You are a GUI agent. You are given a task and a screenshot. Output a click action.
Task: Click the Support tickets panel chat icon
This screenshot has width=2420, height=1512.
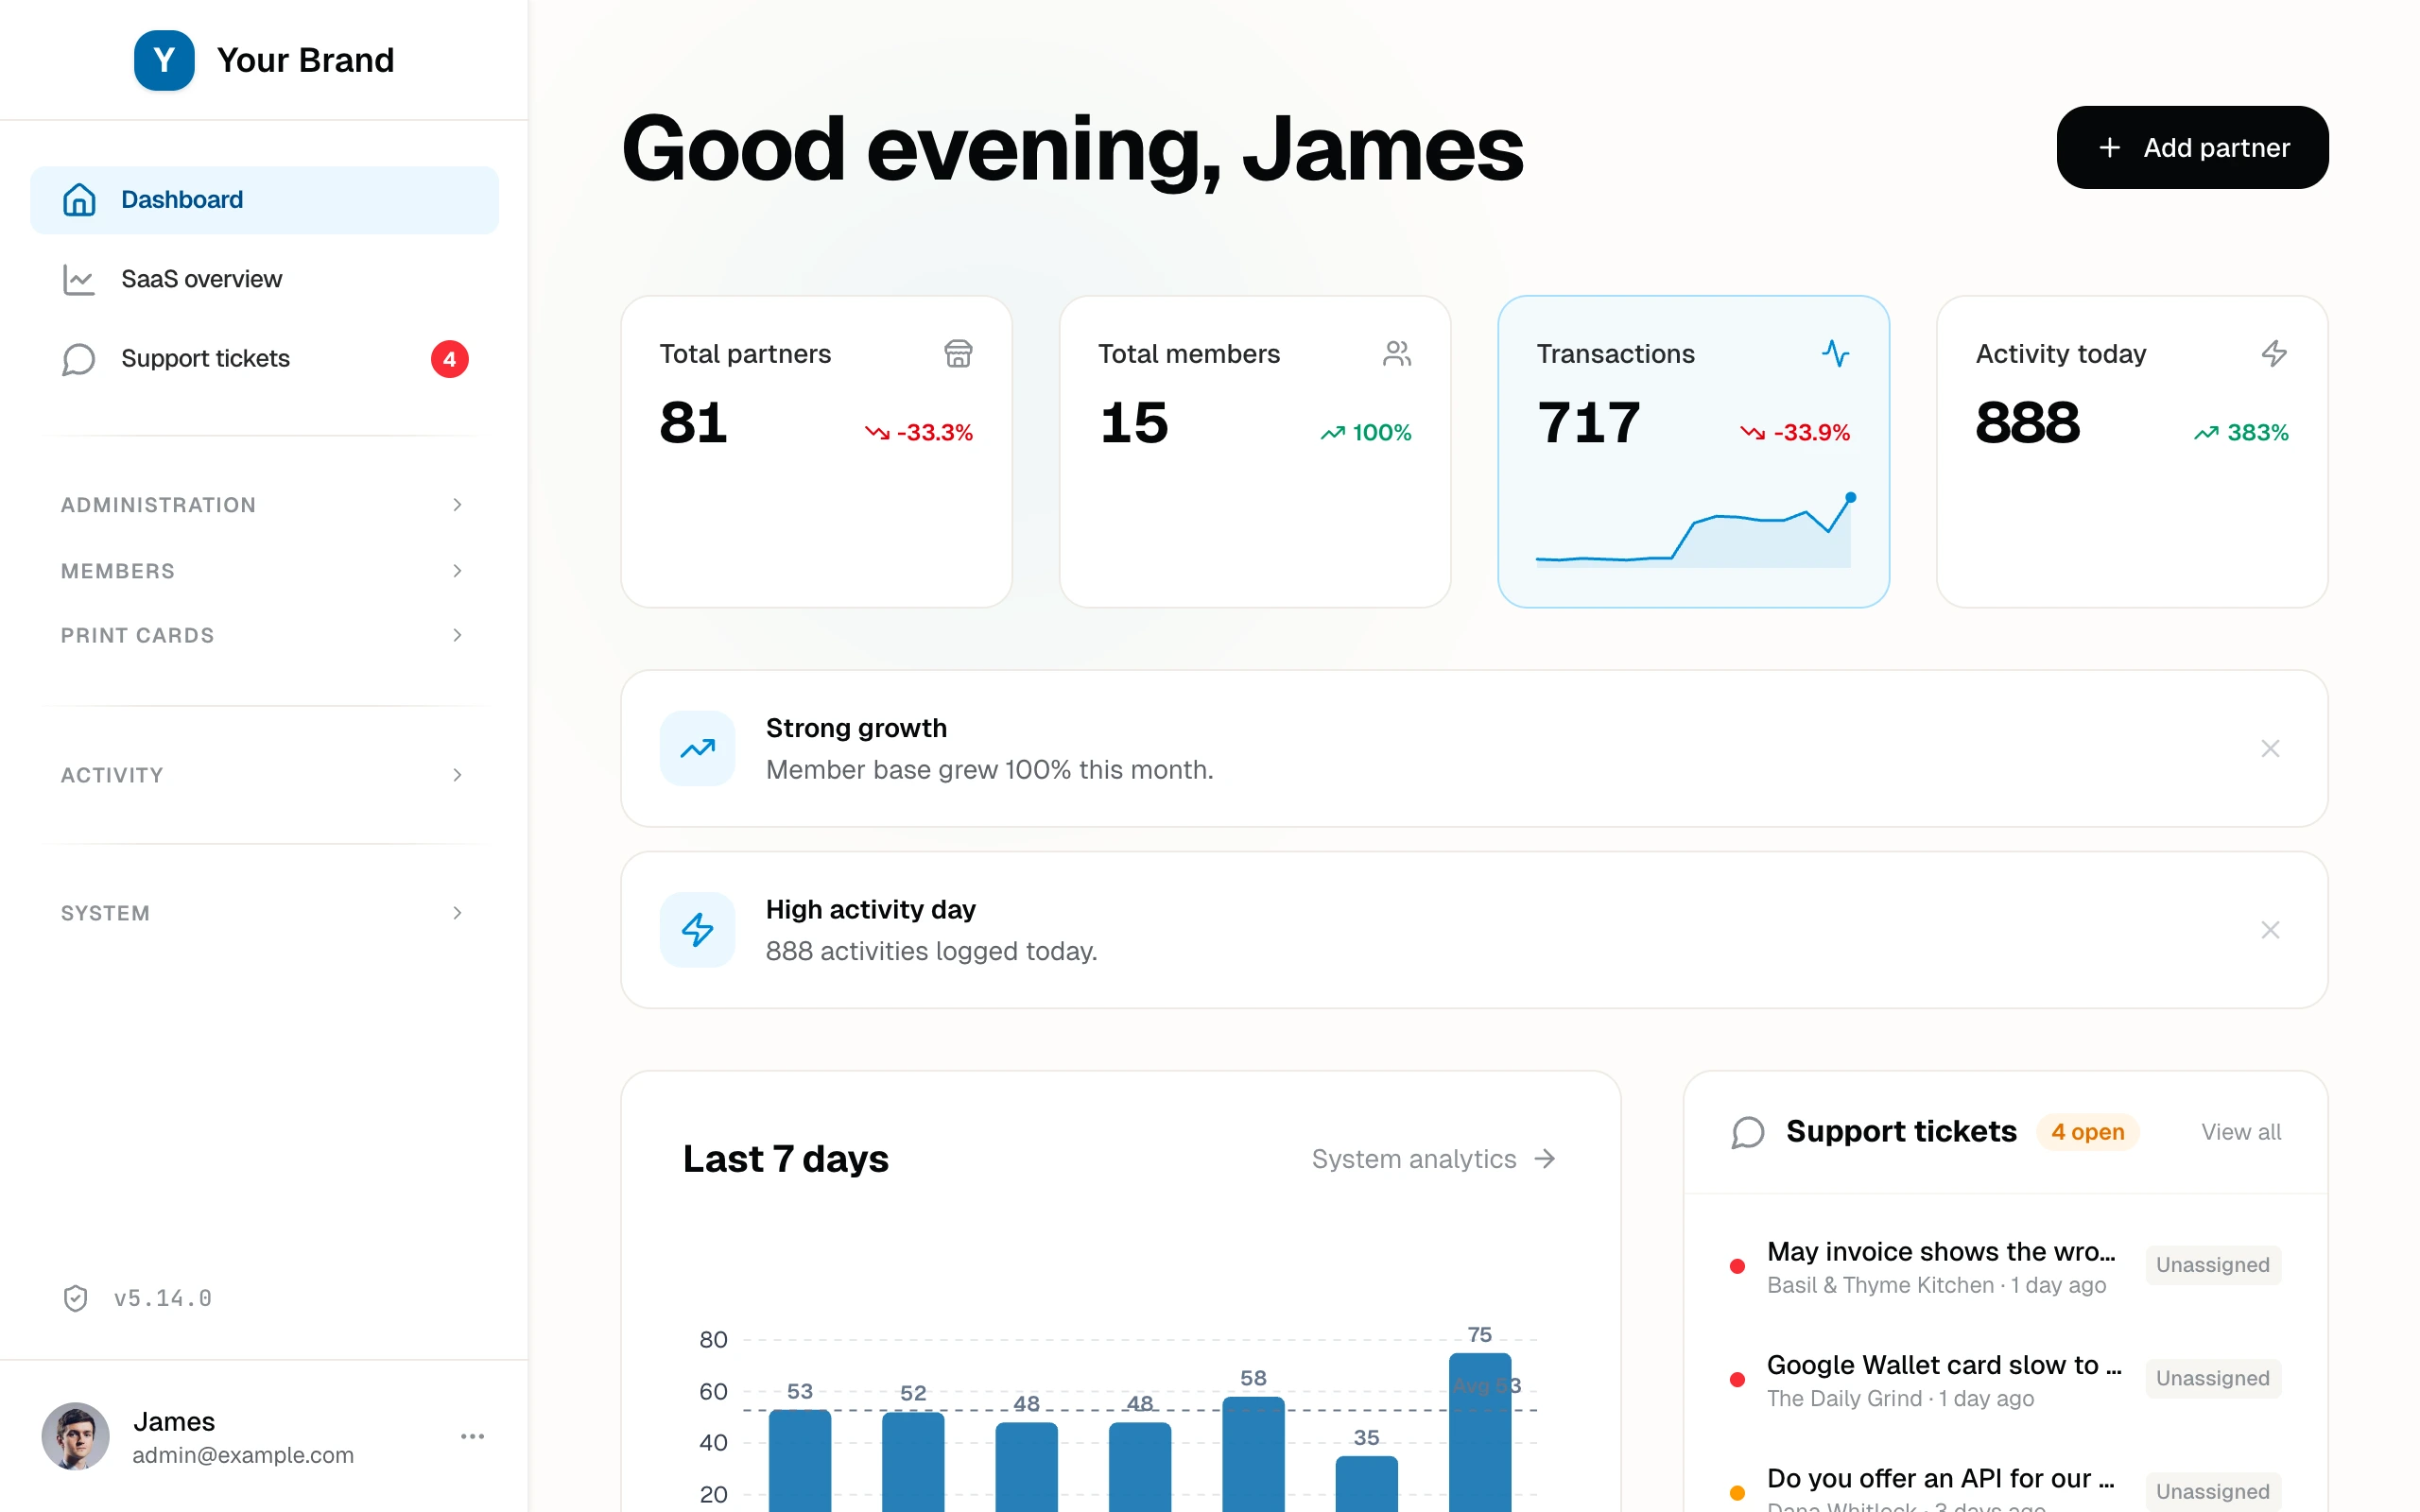[1747, 1132]
